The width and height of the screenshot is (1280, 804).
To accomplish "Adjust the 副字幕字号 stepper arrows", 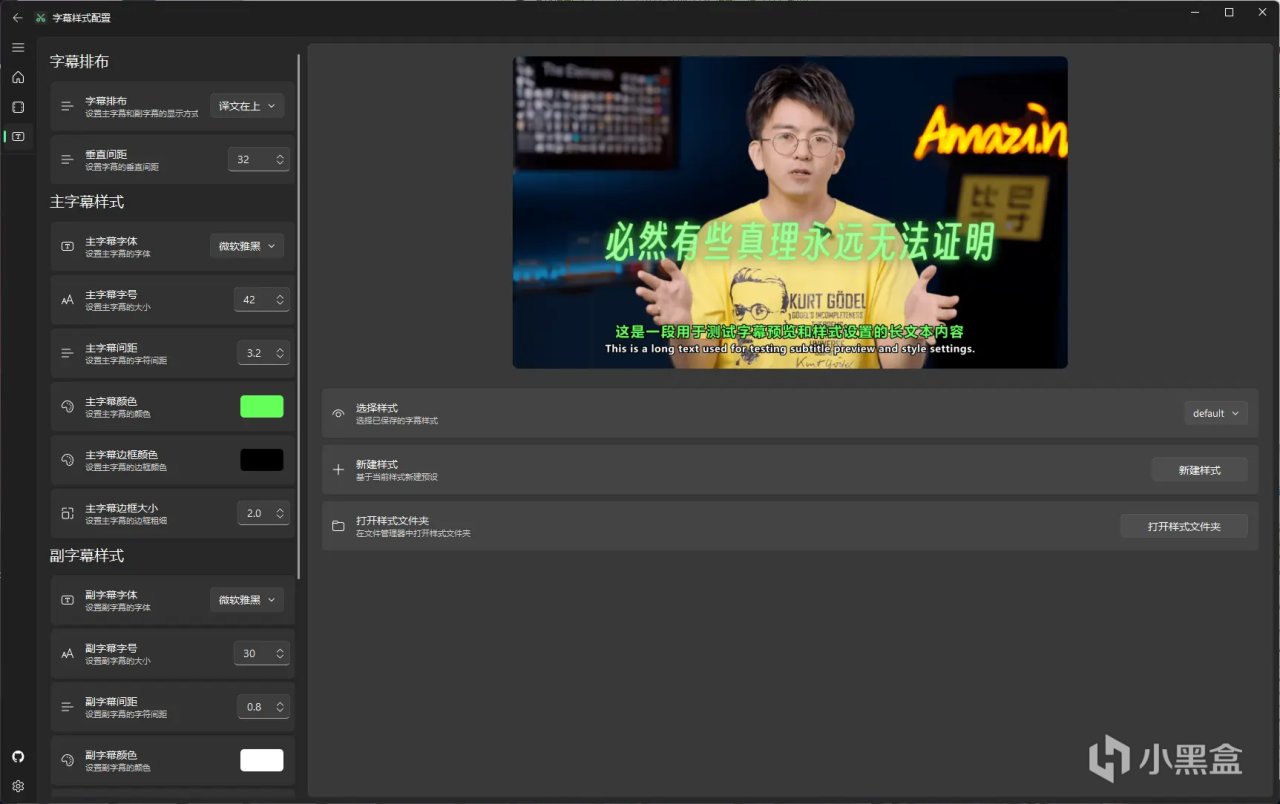I will click(280, 653).
